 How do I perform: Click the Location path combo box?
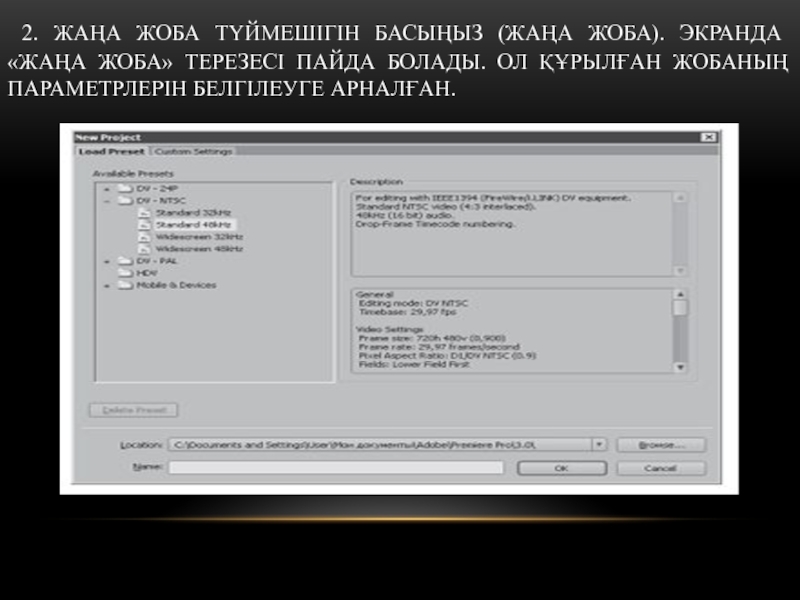(x=387, y=445)
